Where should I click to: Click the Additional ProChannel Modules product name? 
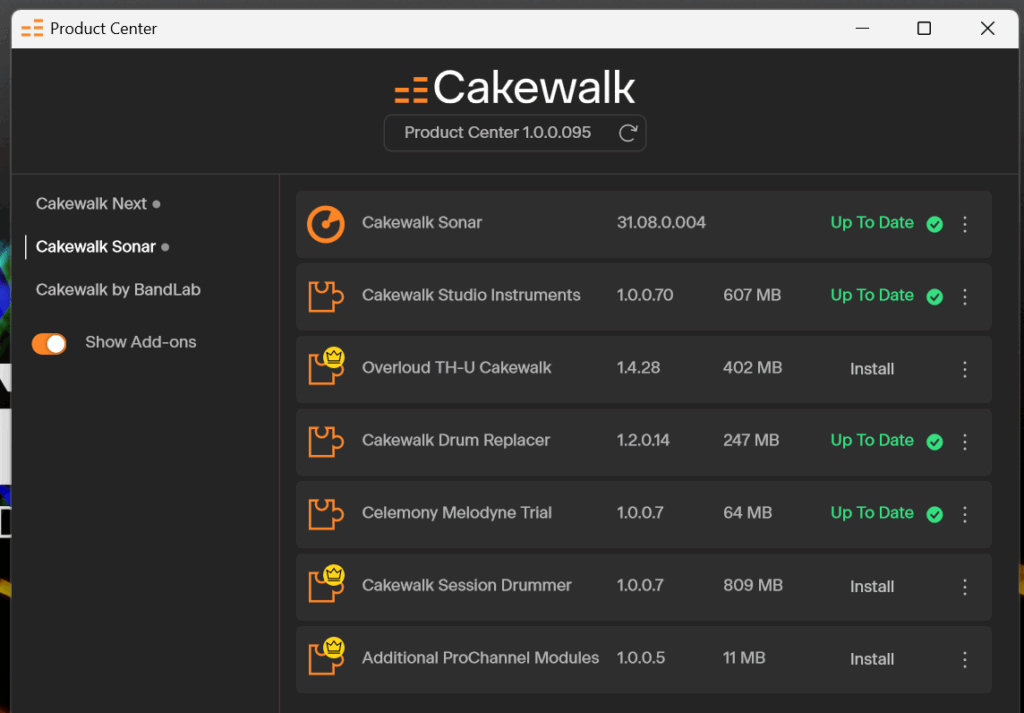(x=480, y=658)
